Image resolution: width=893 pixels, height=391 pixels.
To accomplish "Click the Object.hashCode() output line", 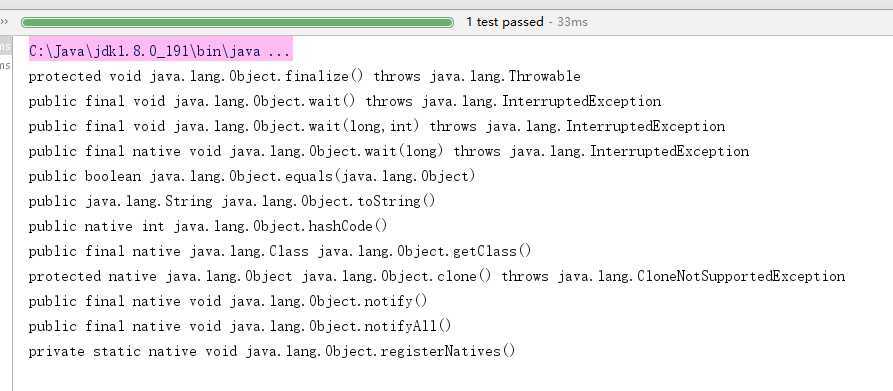I will pyautogui.click(x=208, y=227).
